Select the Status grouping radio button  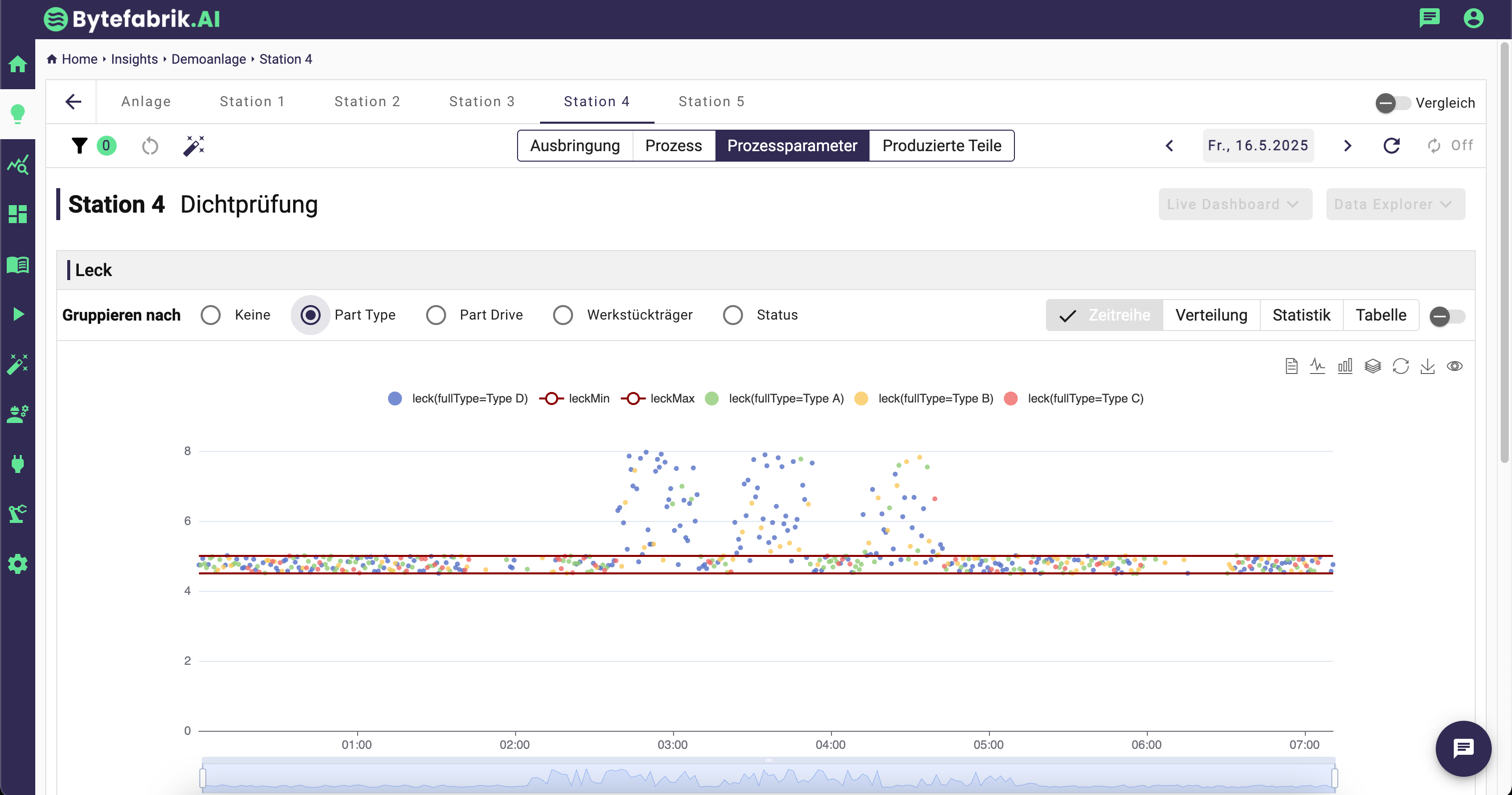(x=733, y=315)
